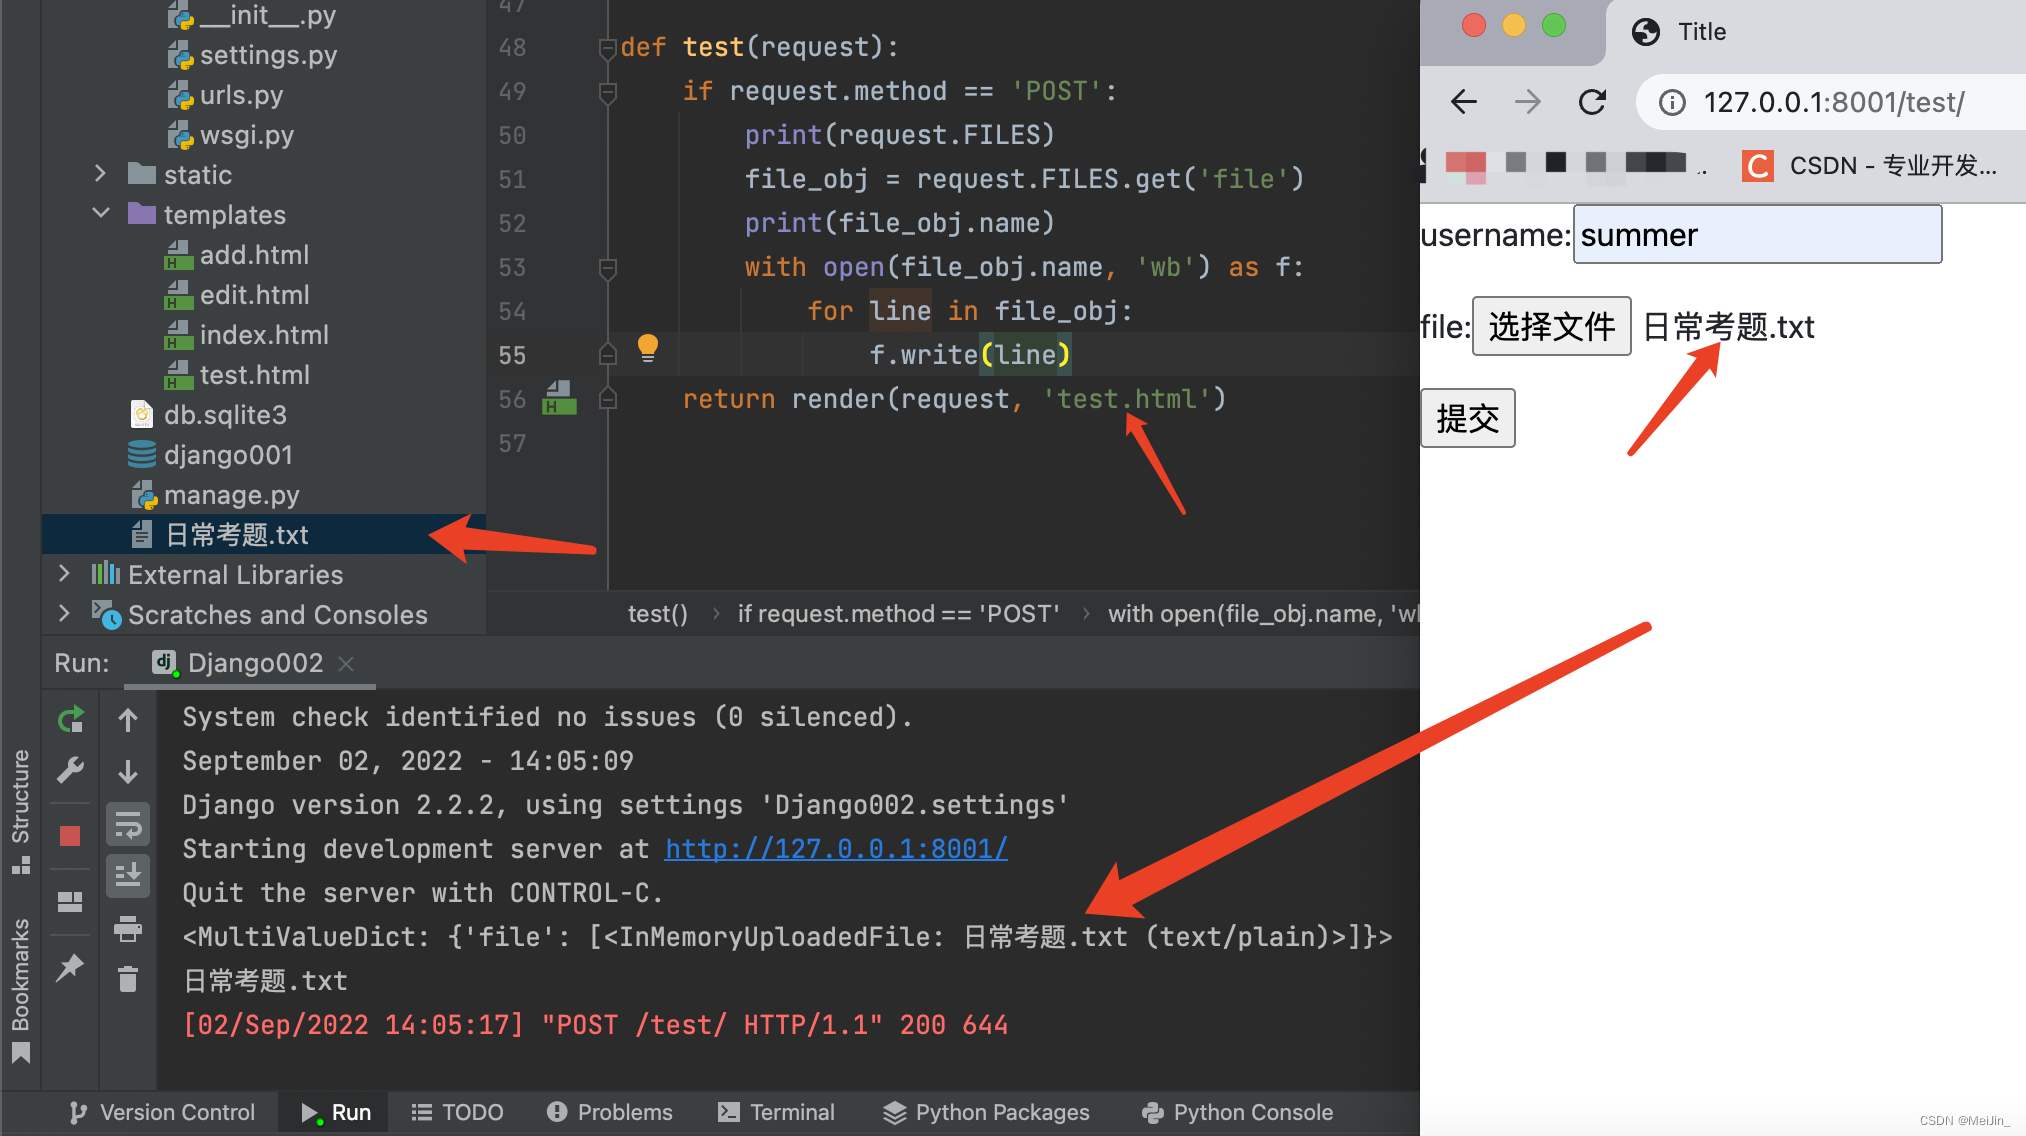
Task: Reload the page in the browser
Action: pos(1592,101)
